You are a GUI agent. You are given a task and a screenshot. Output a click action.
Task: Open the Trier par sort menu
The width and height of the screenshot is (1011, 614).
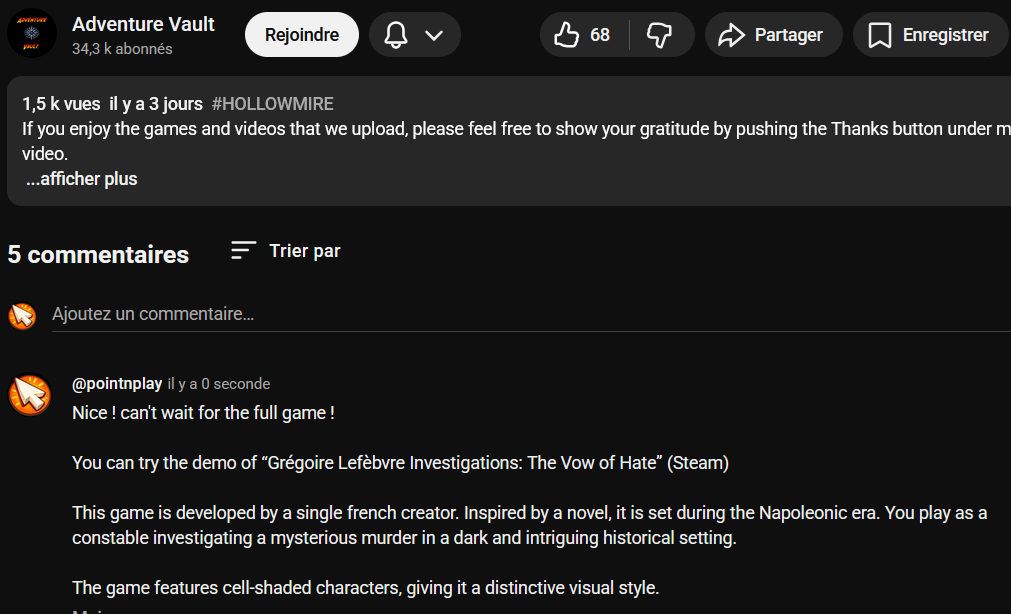(x=304, y=251)
